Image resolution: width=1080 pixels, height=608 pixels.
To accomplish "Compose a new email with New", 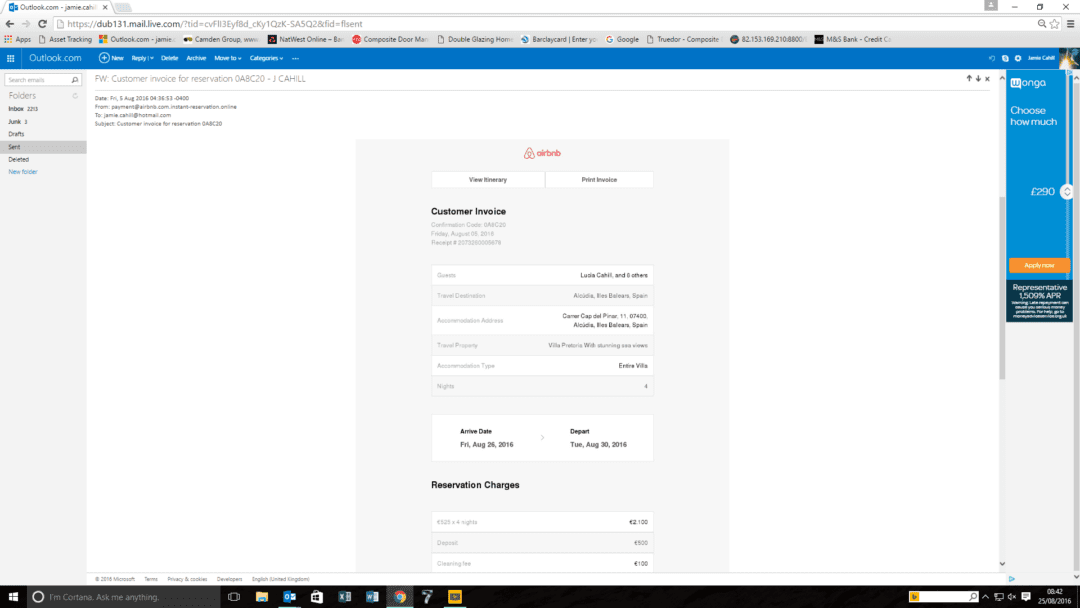I will tap(112, 59).
